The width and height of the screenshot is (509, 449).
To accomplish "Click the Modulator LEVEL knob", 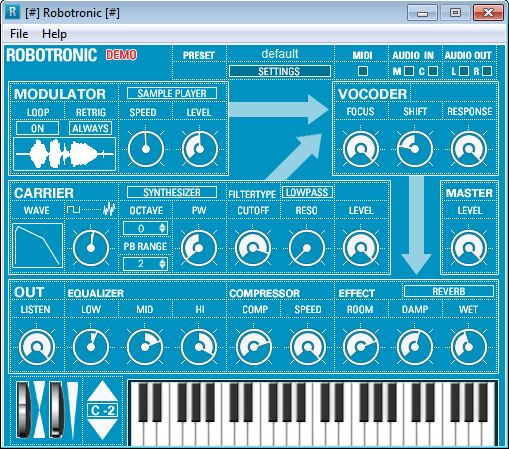I will 200,149.
